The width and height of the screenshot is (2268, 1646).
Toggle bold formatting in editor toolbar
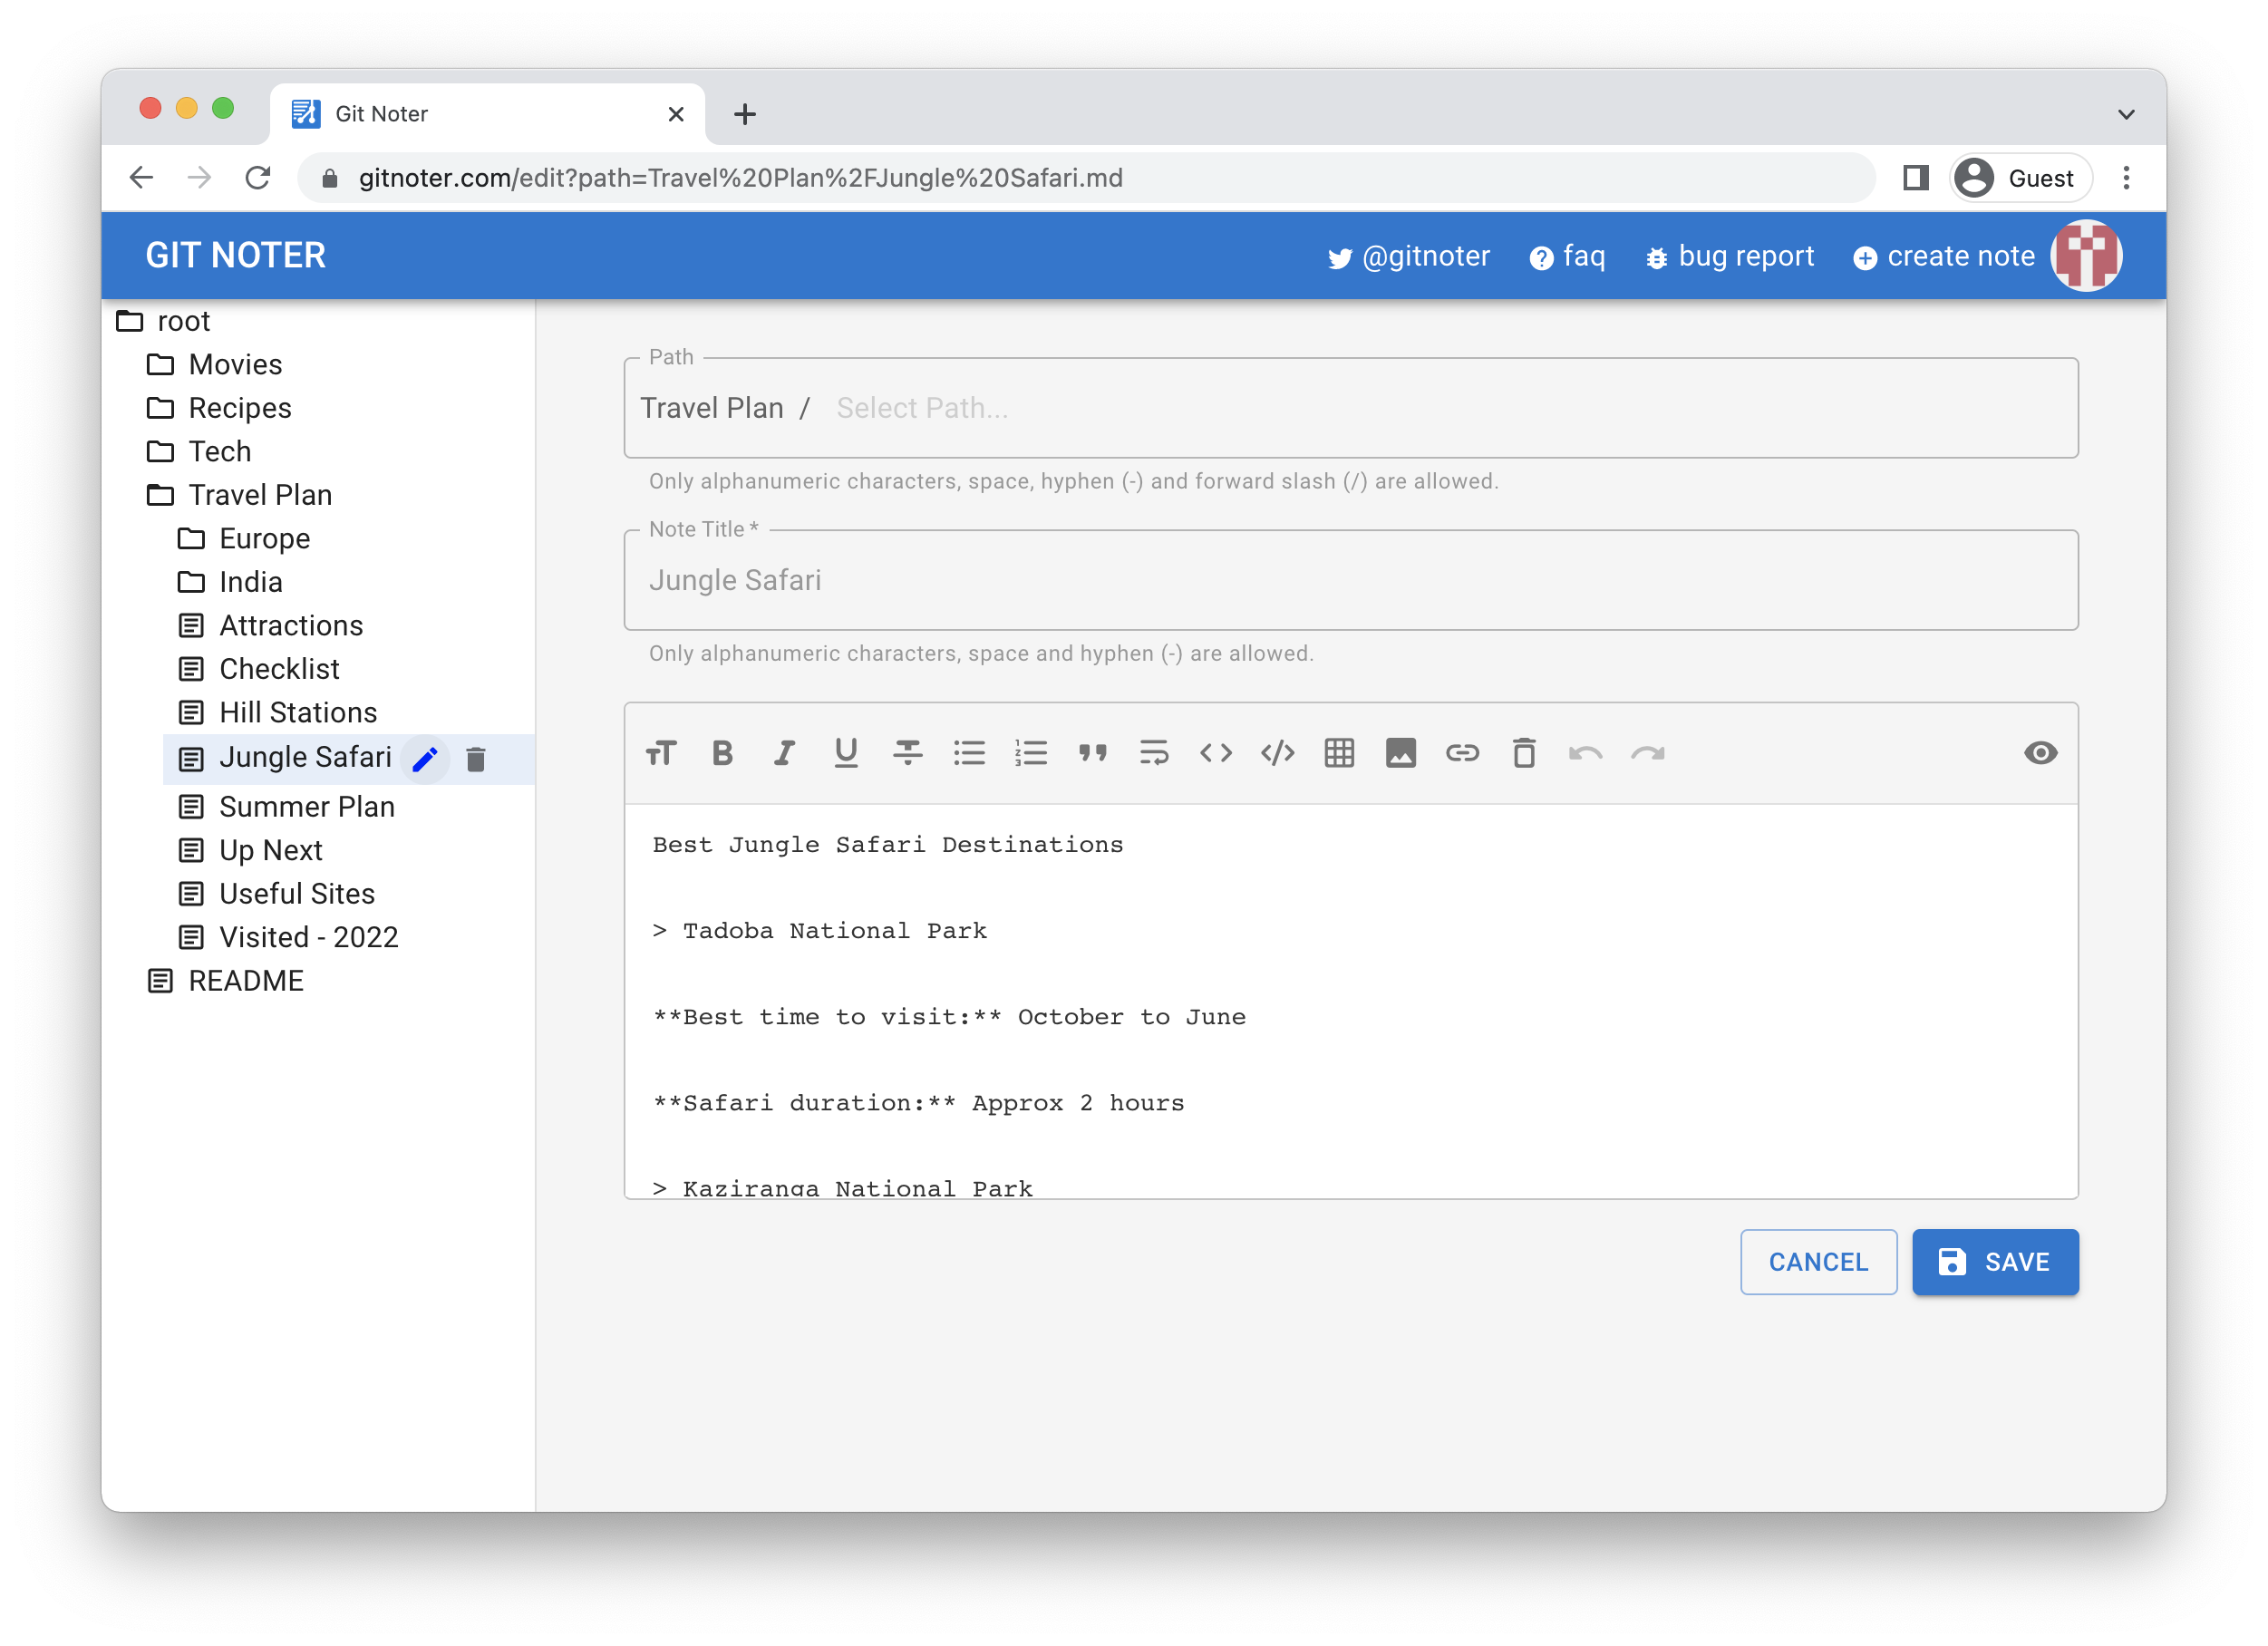click(x=722, y=753)
